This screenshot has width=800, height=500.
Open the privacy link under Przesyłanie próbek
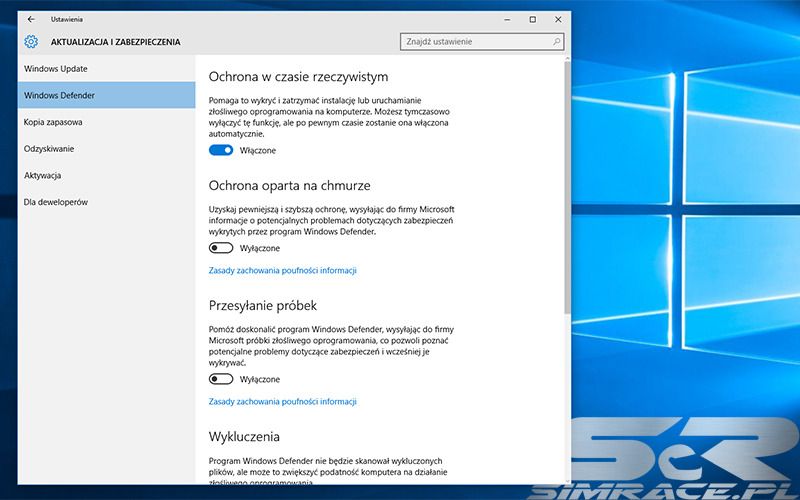tap(282, 401)
